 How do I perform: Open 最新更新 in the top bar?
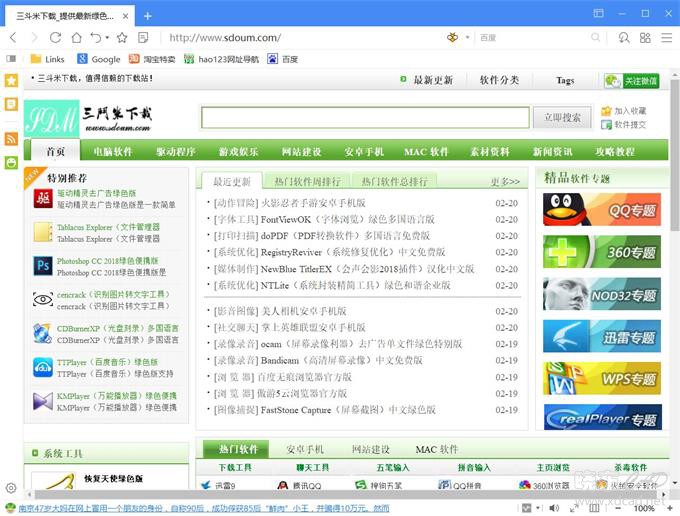click(433, 80)
